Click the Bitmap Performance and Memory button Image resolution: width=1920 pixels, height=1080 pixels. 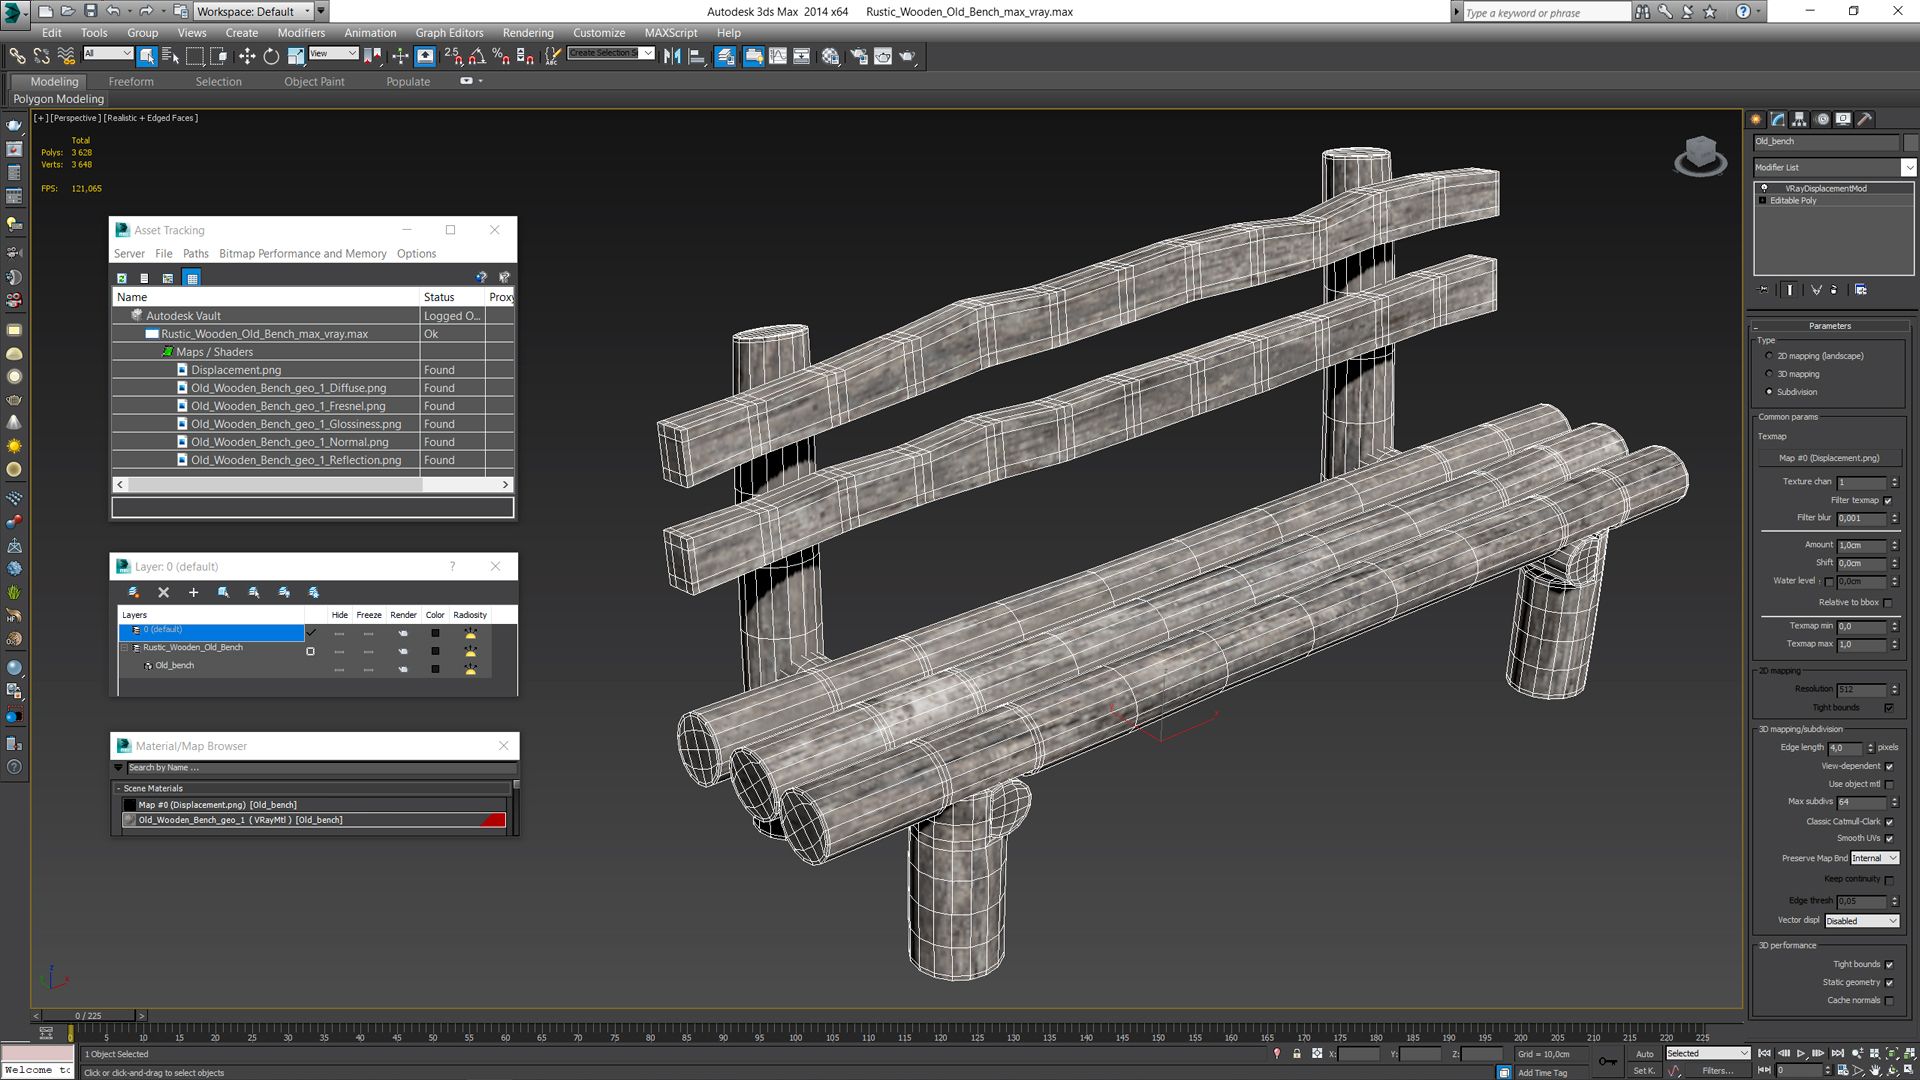(x=303, y=253)
